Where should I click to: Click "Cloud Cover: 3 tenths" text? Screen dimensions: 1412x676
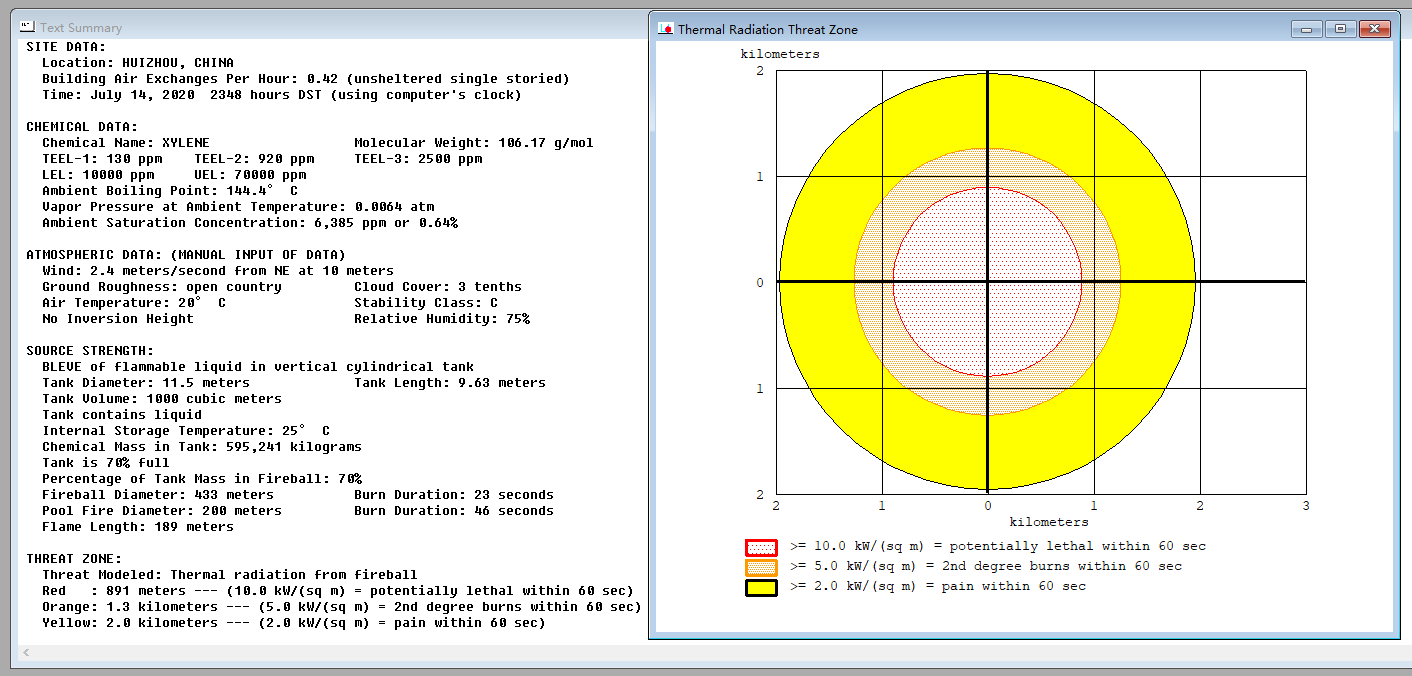coord(438,287)
